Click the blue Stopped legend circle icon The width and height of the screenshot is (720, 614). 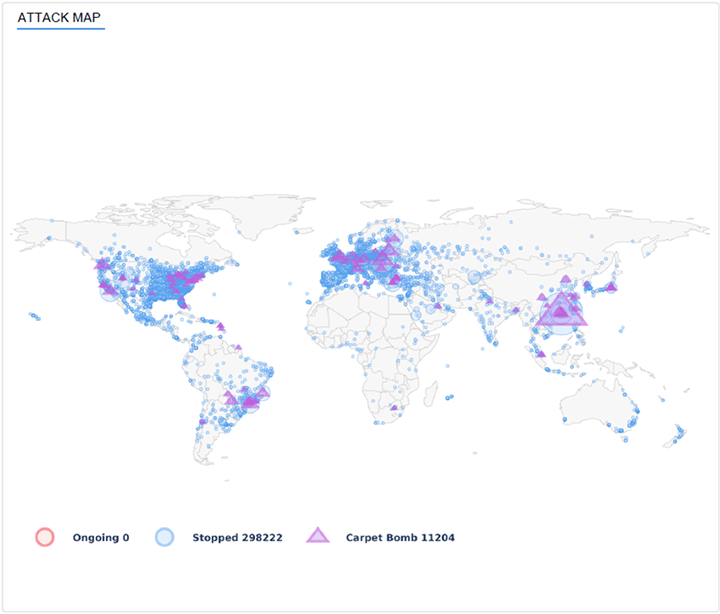(165, 537)
